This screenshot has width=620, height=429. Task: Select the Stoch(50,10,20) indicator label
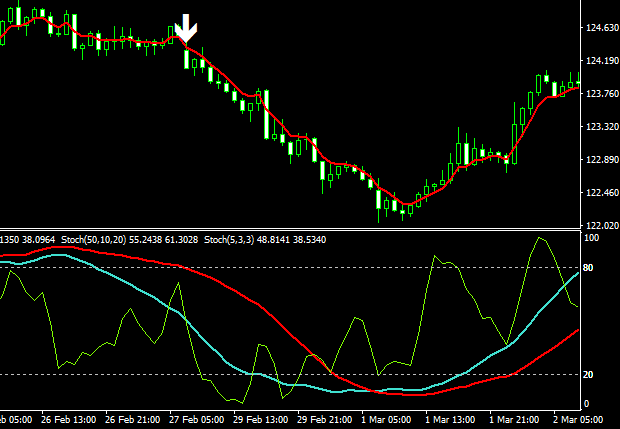102,241
